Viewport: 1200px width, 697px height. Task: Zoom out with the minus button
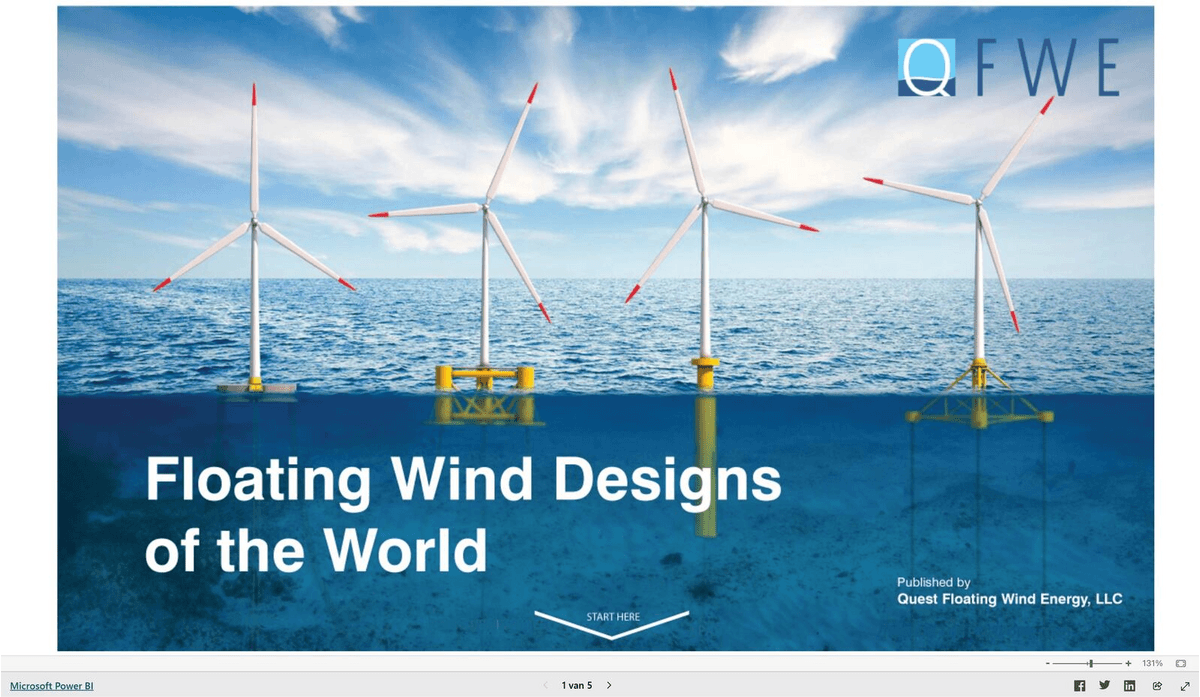(1047, 663)
